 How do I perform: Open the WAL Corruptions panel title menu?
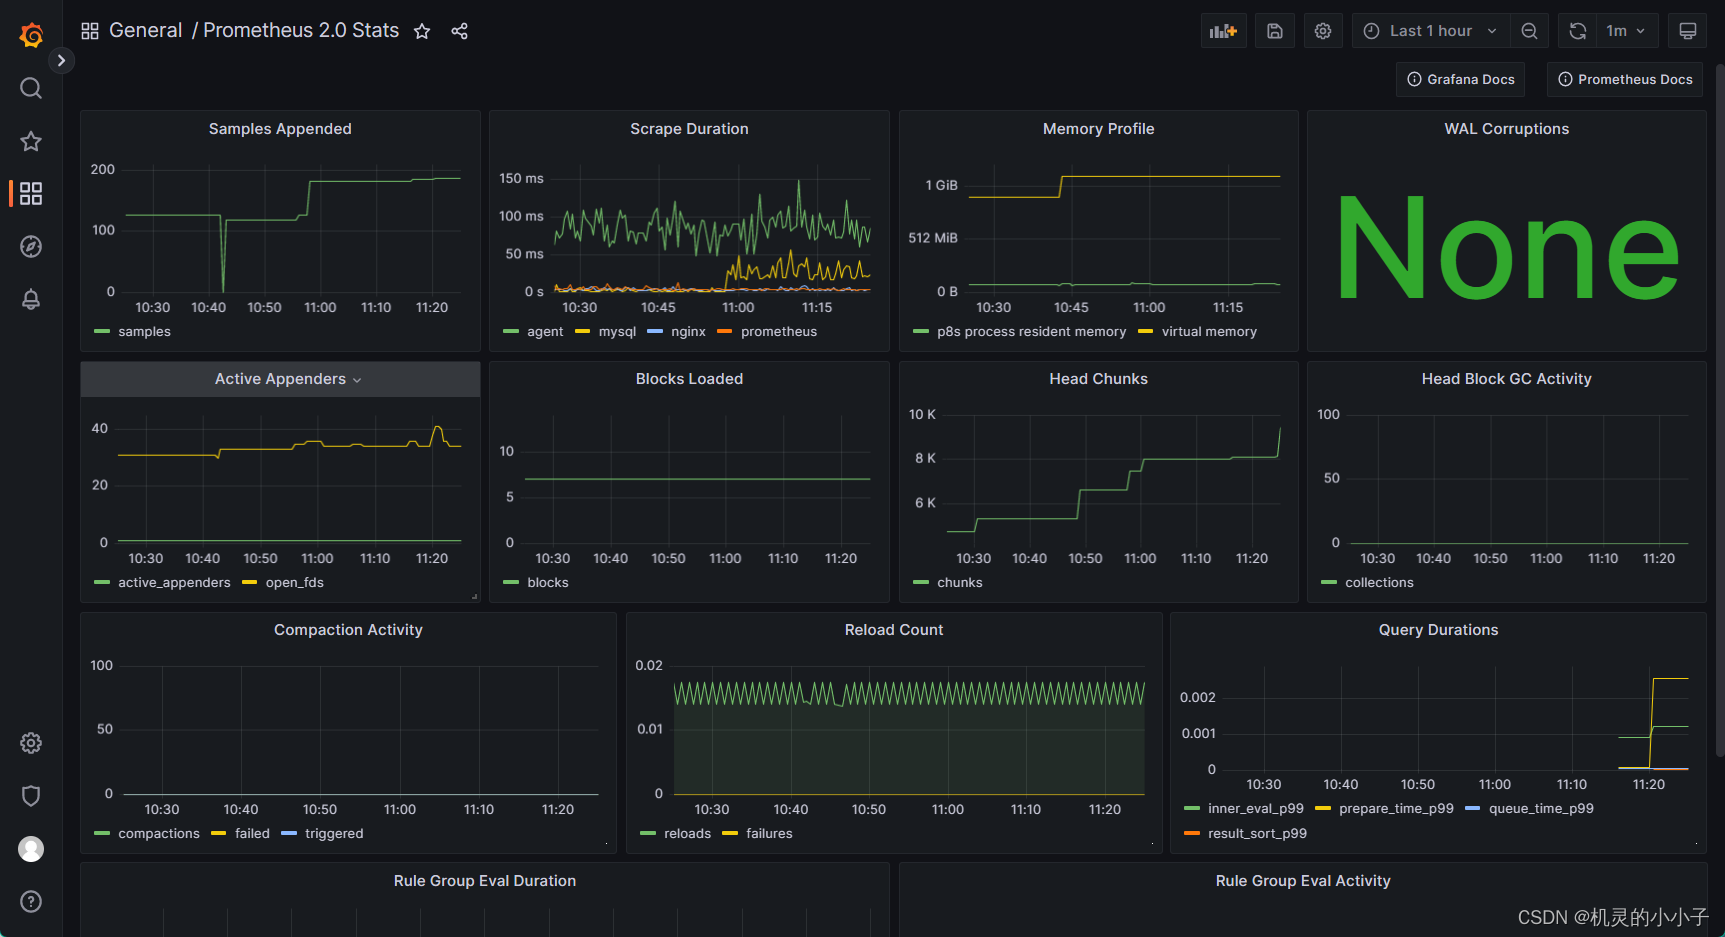coord(1506,129)
